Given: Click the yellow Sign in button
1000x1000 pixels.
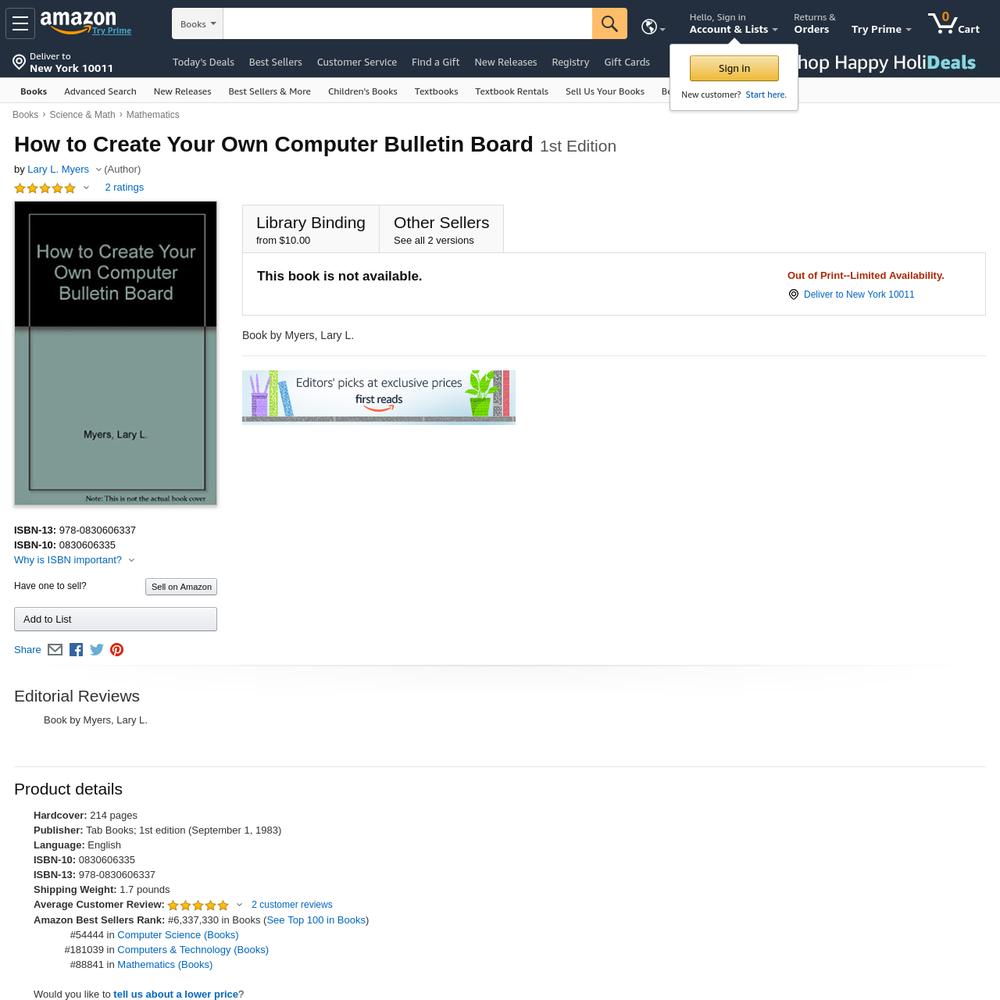Looking at the screenshot, I should pyautogui.click(x=734, y=68).
